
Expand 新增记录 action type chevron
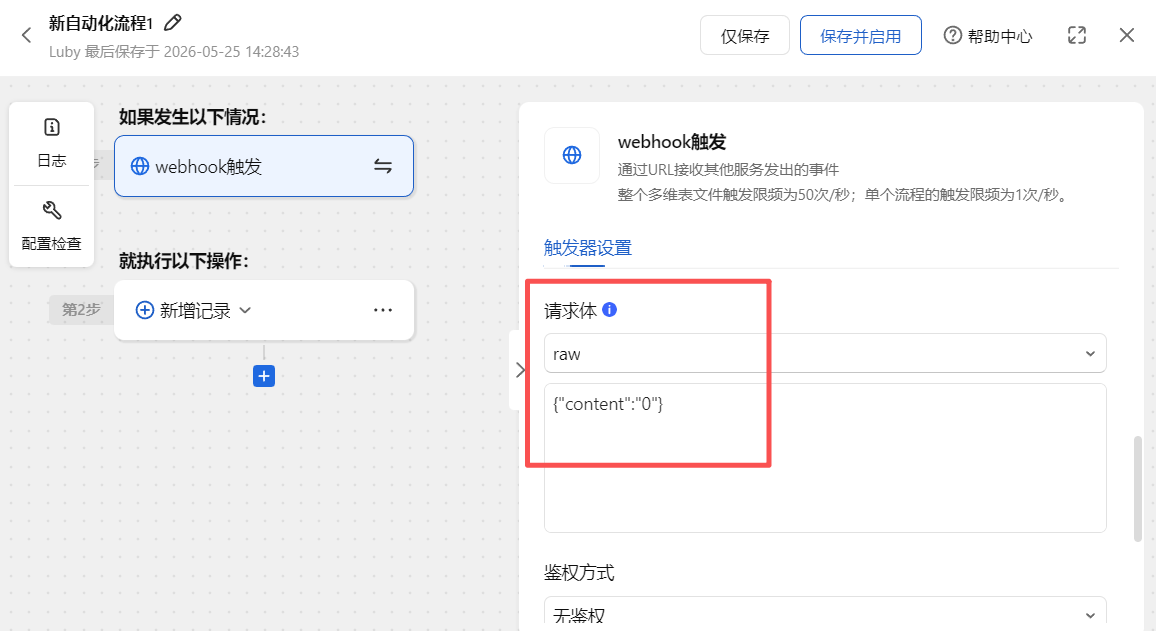pos(246,310)
